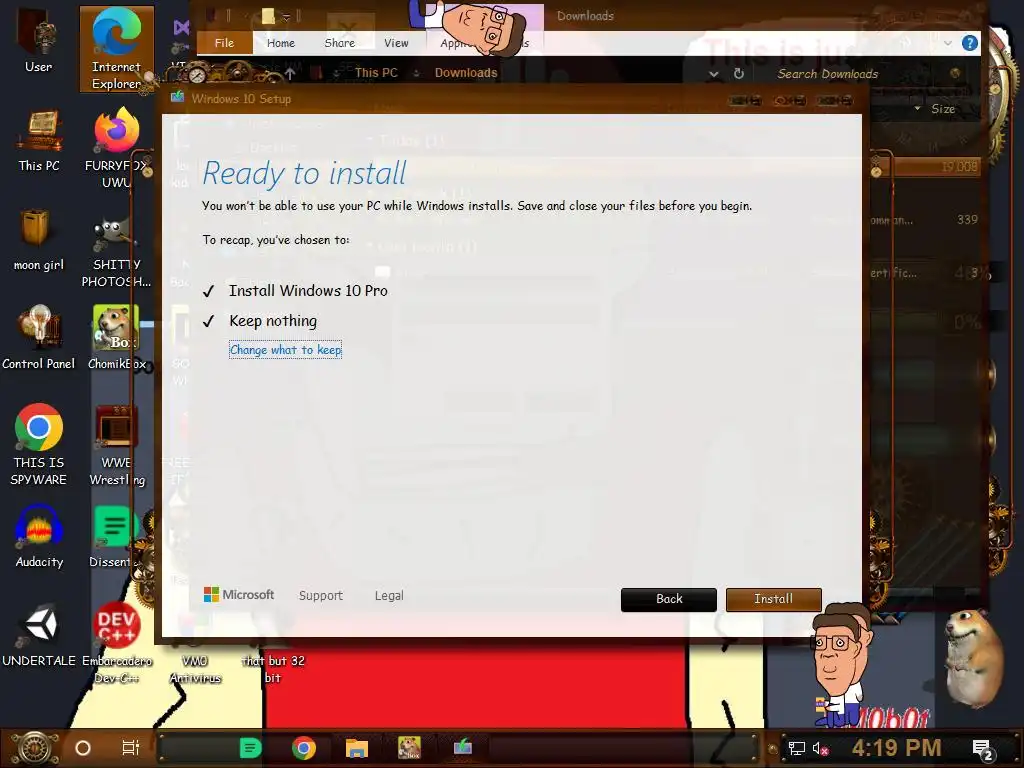
Task: Open the Legal link
Action: pos(389,596)
